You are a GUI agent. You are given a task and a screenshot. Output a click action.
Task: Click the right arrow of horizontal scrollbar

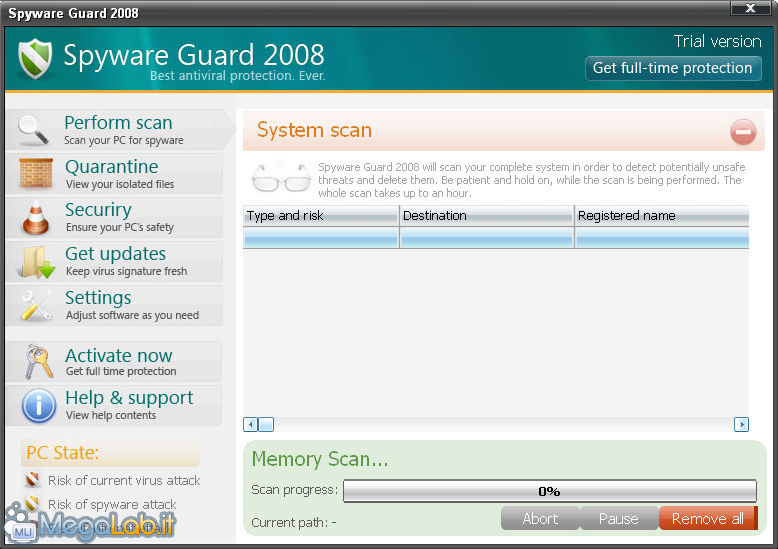(741, 424)
